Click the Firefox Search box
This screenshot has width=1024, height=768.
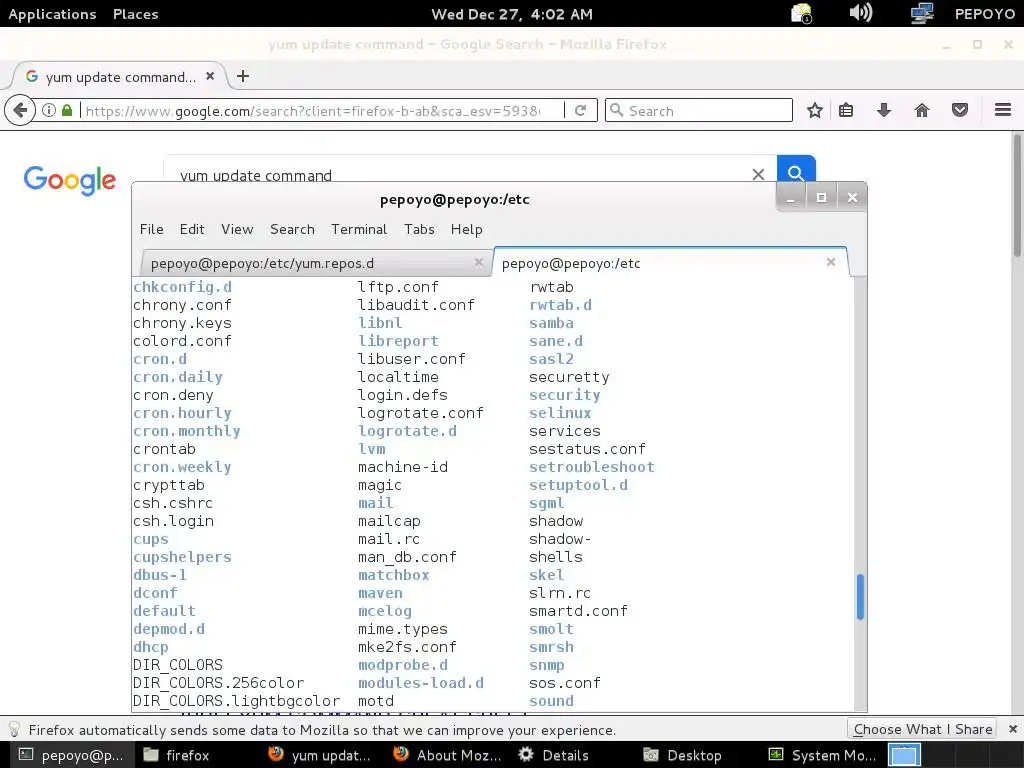coord(699,110)
